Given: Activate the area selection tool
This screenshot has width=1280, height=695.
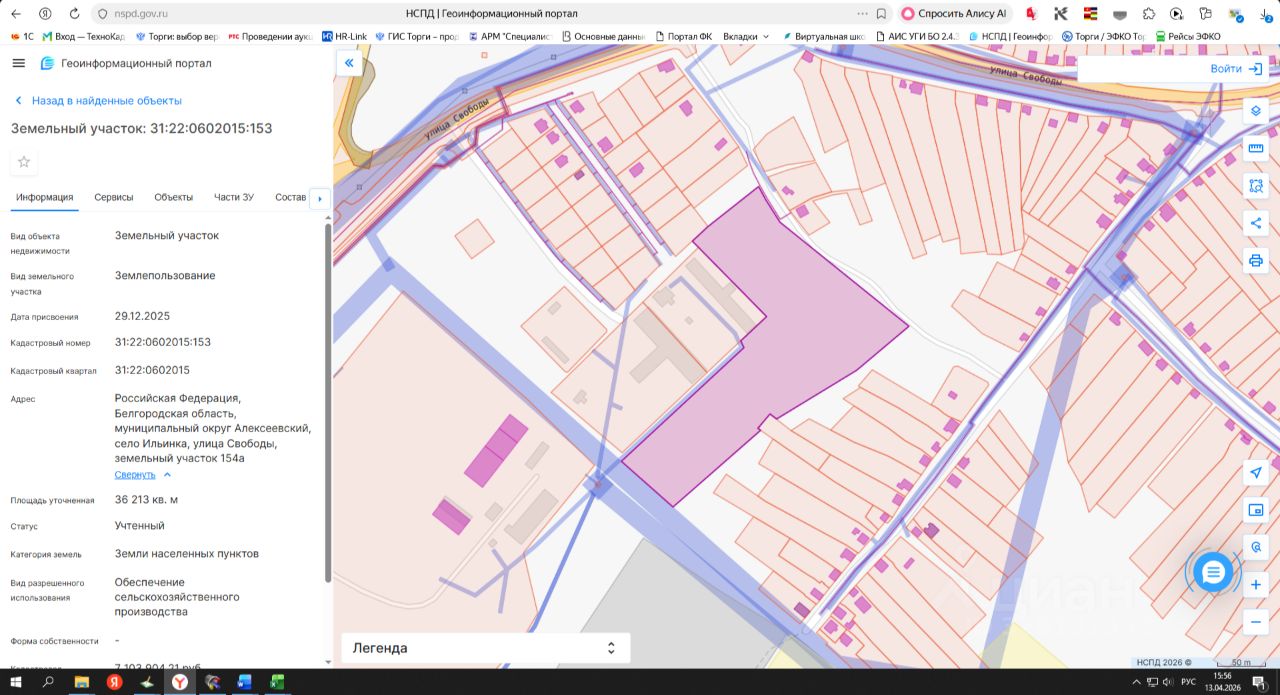Looking at the screenshot, I should point(1256,186).
